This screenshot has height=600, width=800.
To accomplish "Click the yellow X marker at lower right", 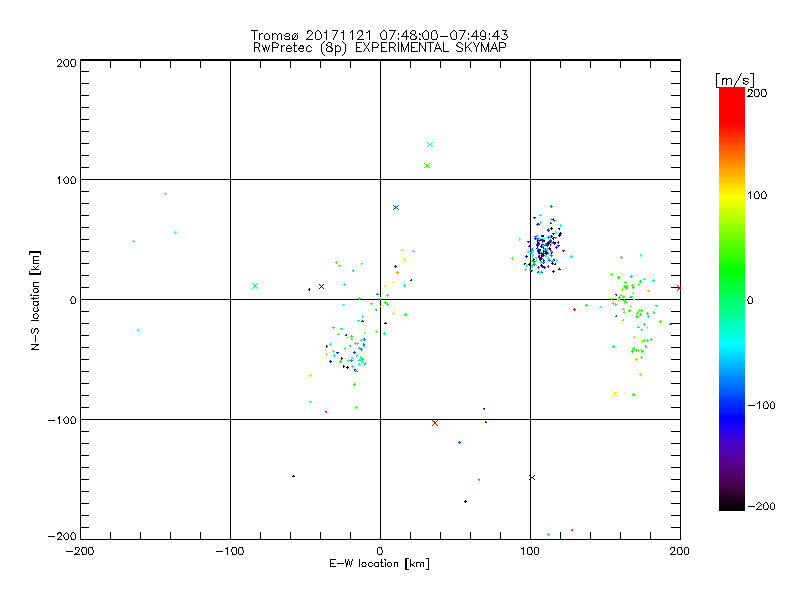I will [615, 394].
